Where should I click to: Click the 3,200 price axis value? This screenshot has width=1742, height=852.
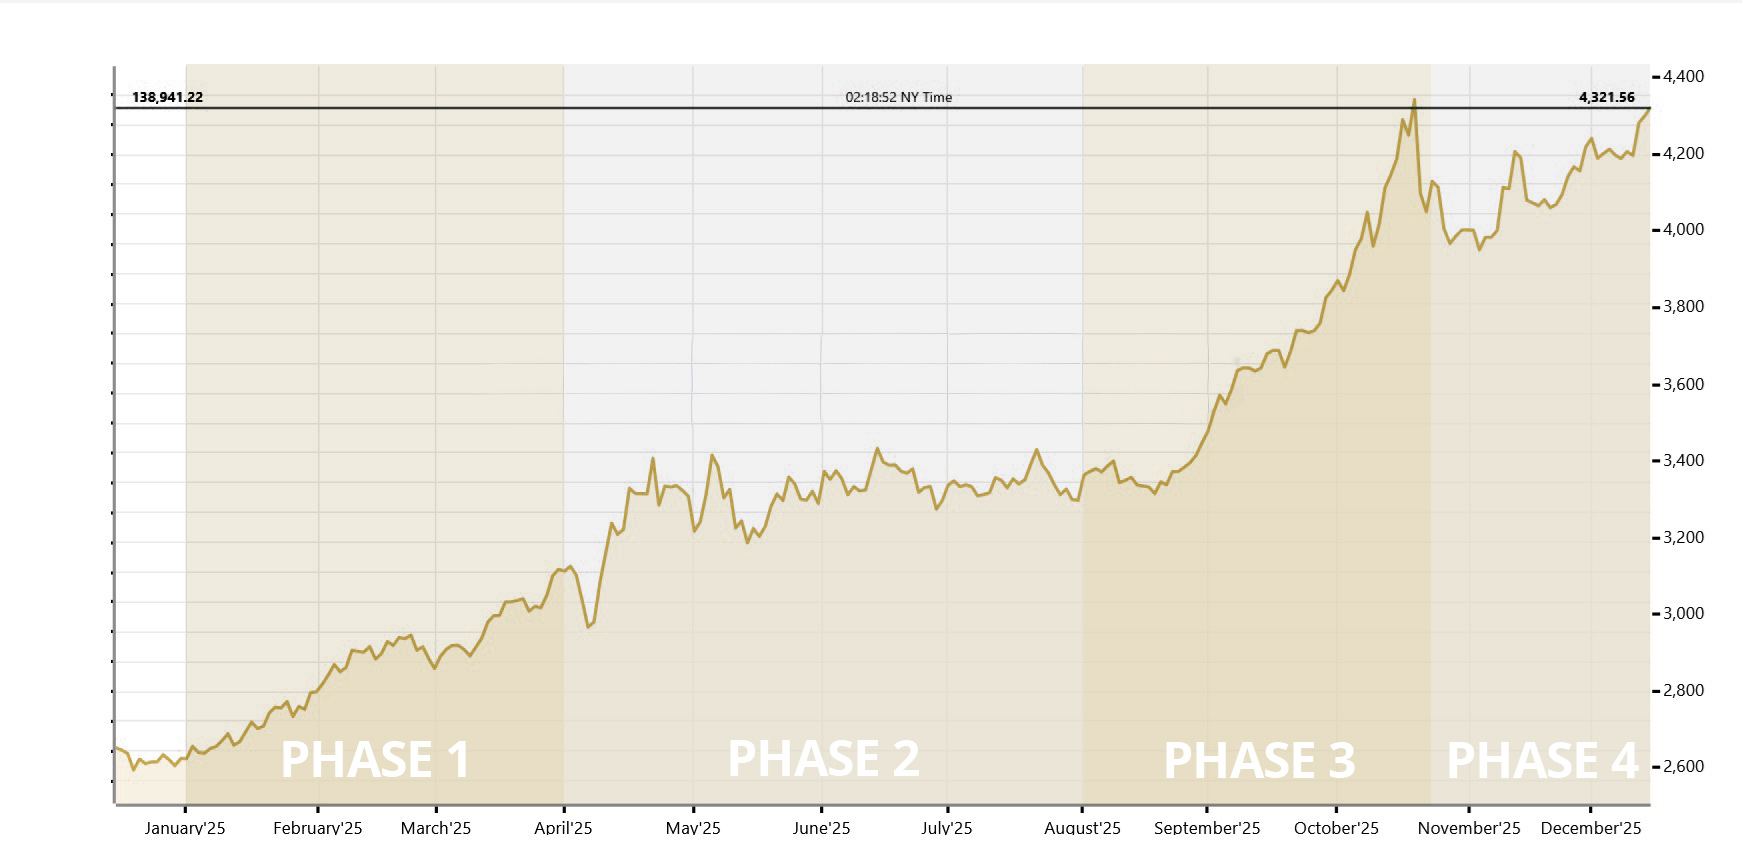click(1683, 537)
